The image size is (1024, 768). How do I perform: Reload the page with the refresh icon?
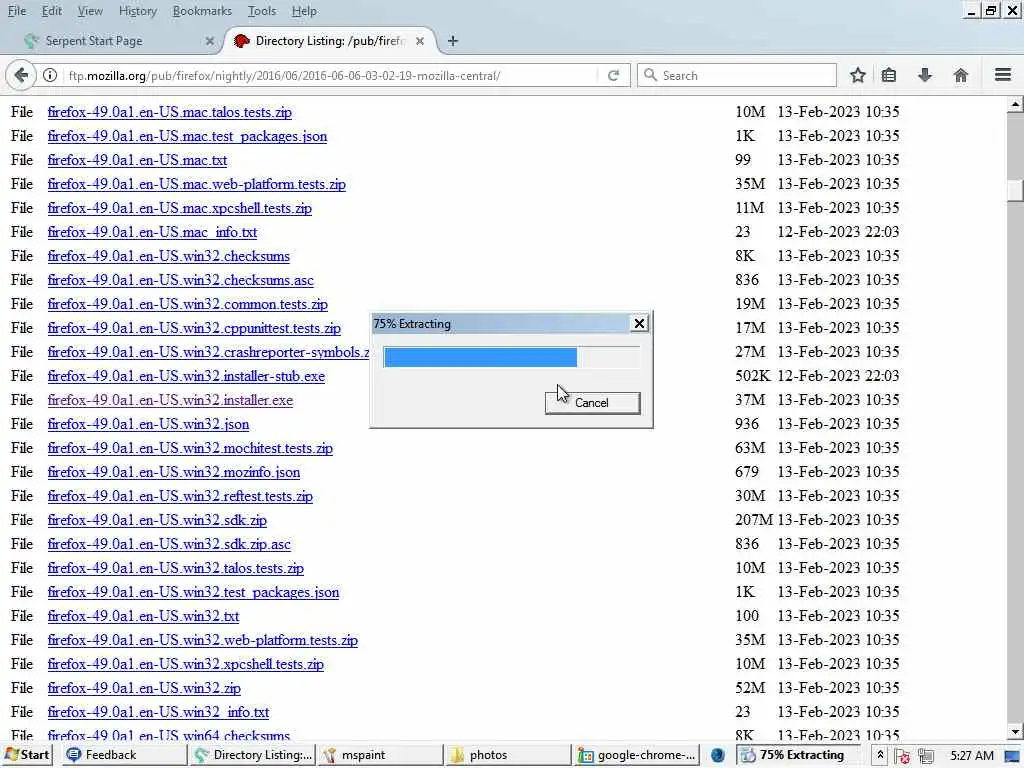[613, 76]
